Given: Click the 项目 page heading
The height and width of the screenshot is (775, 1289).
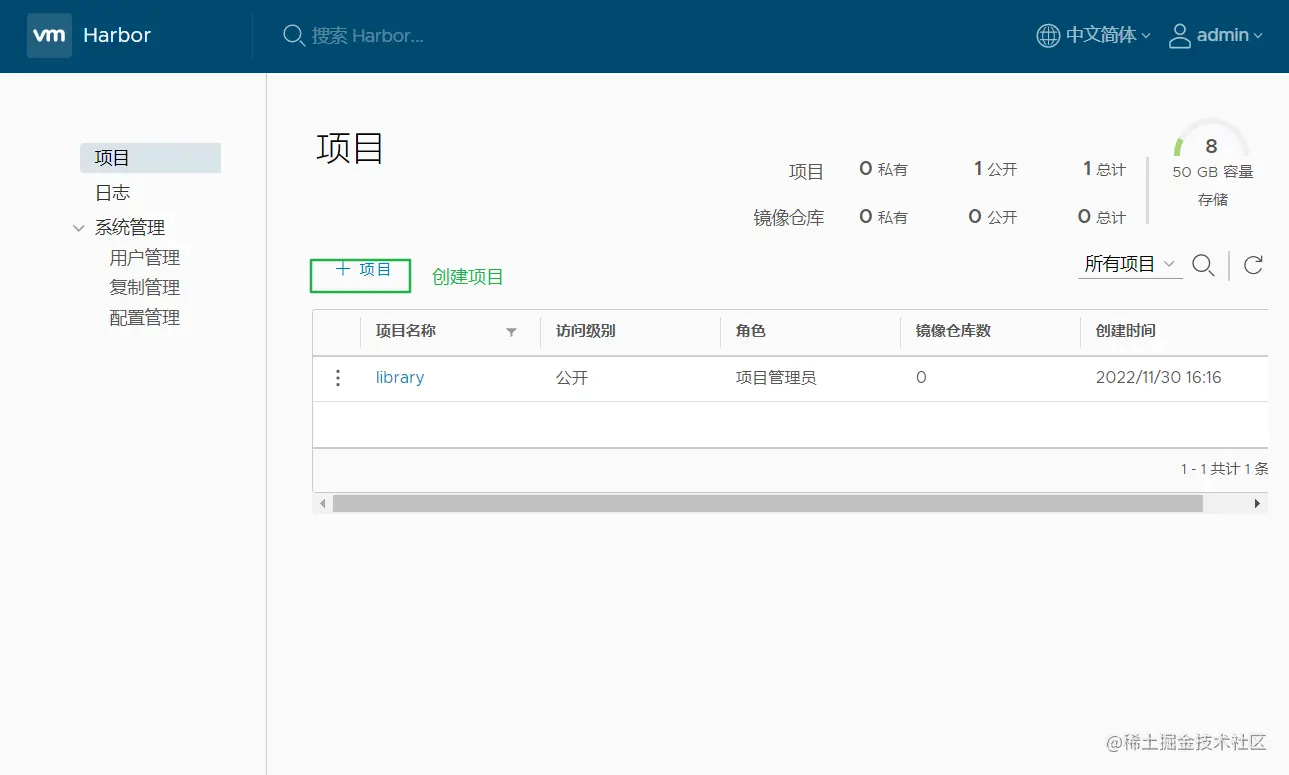Looking at the screenshot, I should click(351, 148).
